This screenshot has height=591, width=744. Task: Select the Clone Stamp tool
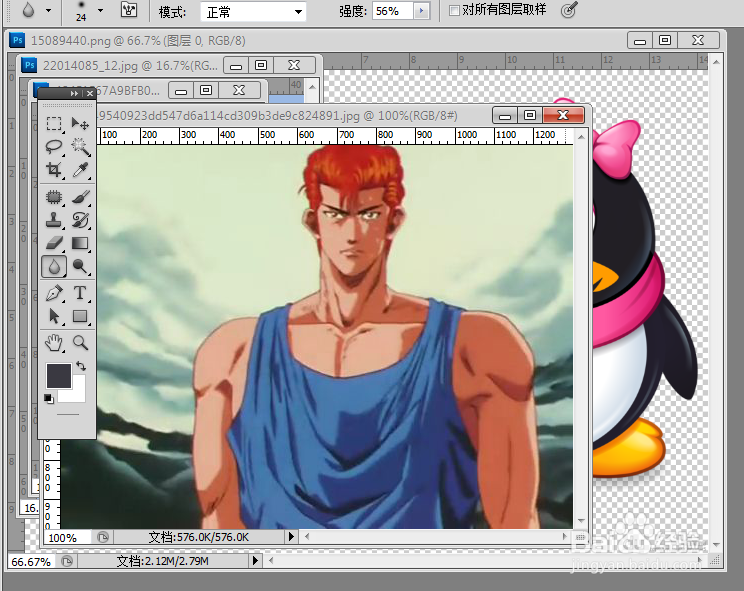coord(54,220)
